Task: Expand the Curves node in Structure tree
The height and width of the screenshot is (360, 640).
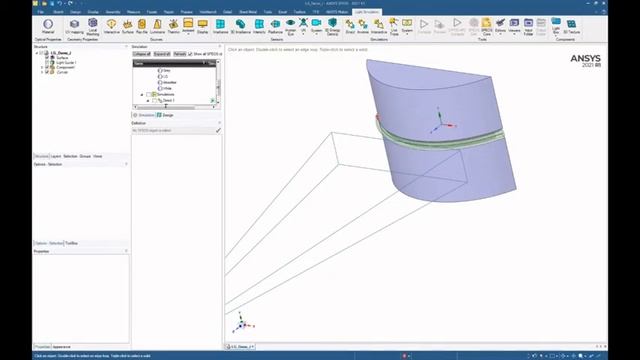Action: [x=42, y=72]
